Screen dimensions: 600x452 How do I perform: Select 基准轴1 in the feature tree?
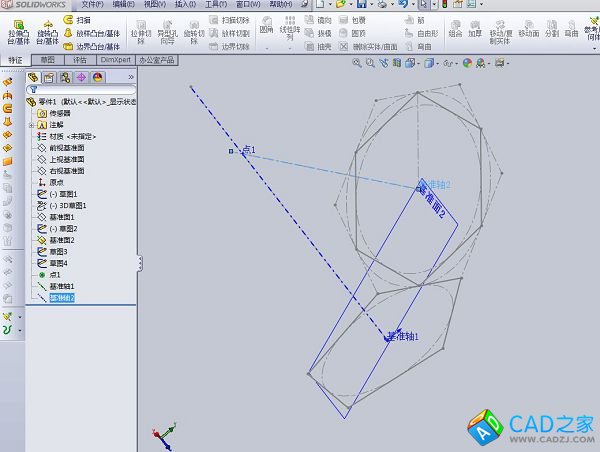[62, 286]
